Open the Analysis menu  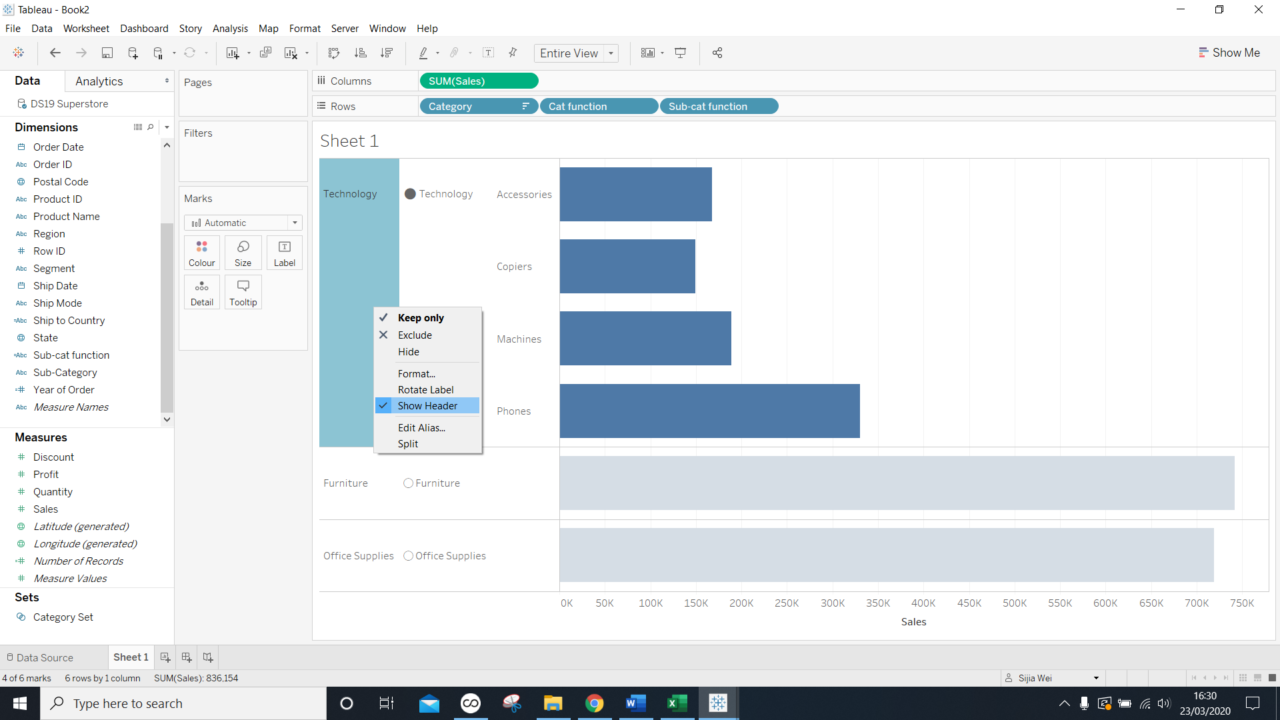[230, 28]
